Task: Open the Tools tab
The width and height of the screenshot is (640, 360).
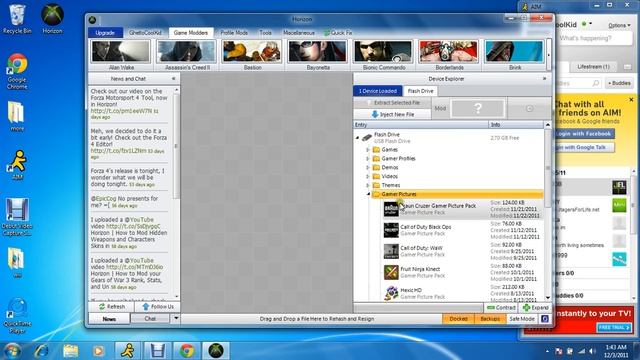Action: coord(265,33)
